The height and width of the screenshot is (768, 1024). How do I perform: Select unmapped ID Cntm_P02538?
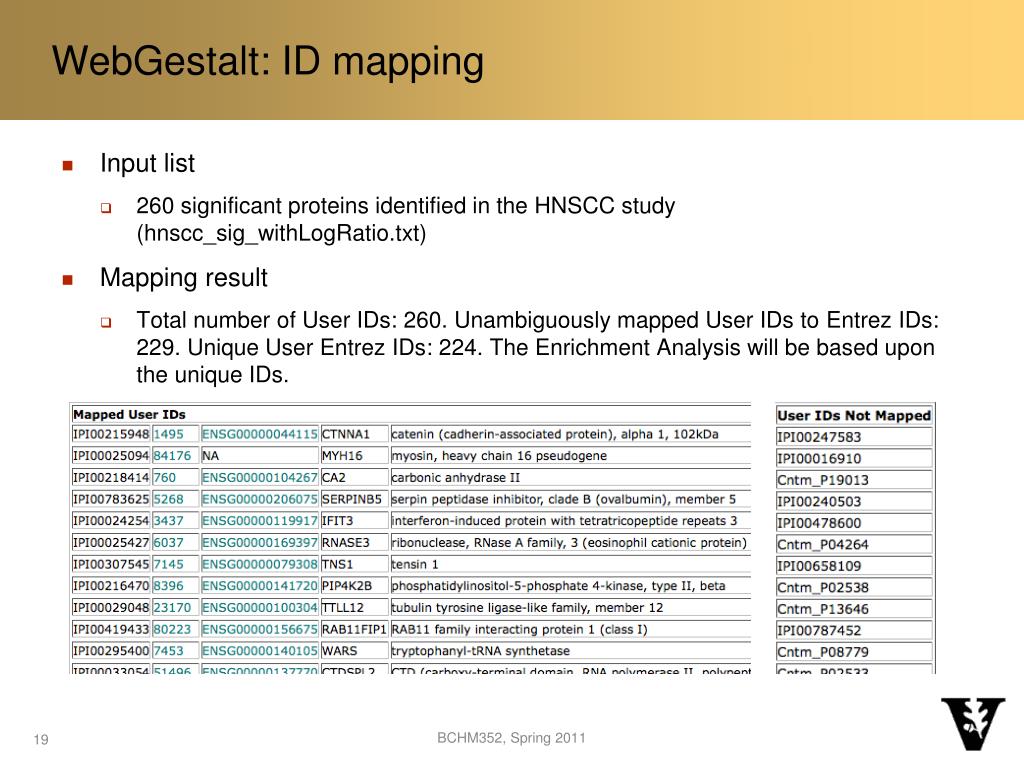823,588
